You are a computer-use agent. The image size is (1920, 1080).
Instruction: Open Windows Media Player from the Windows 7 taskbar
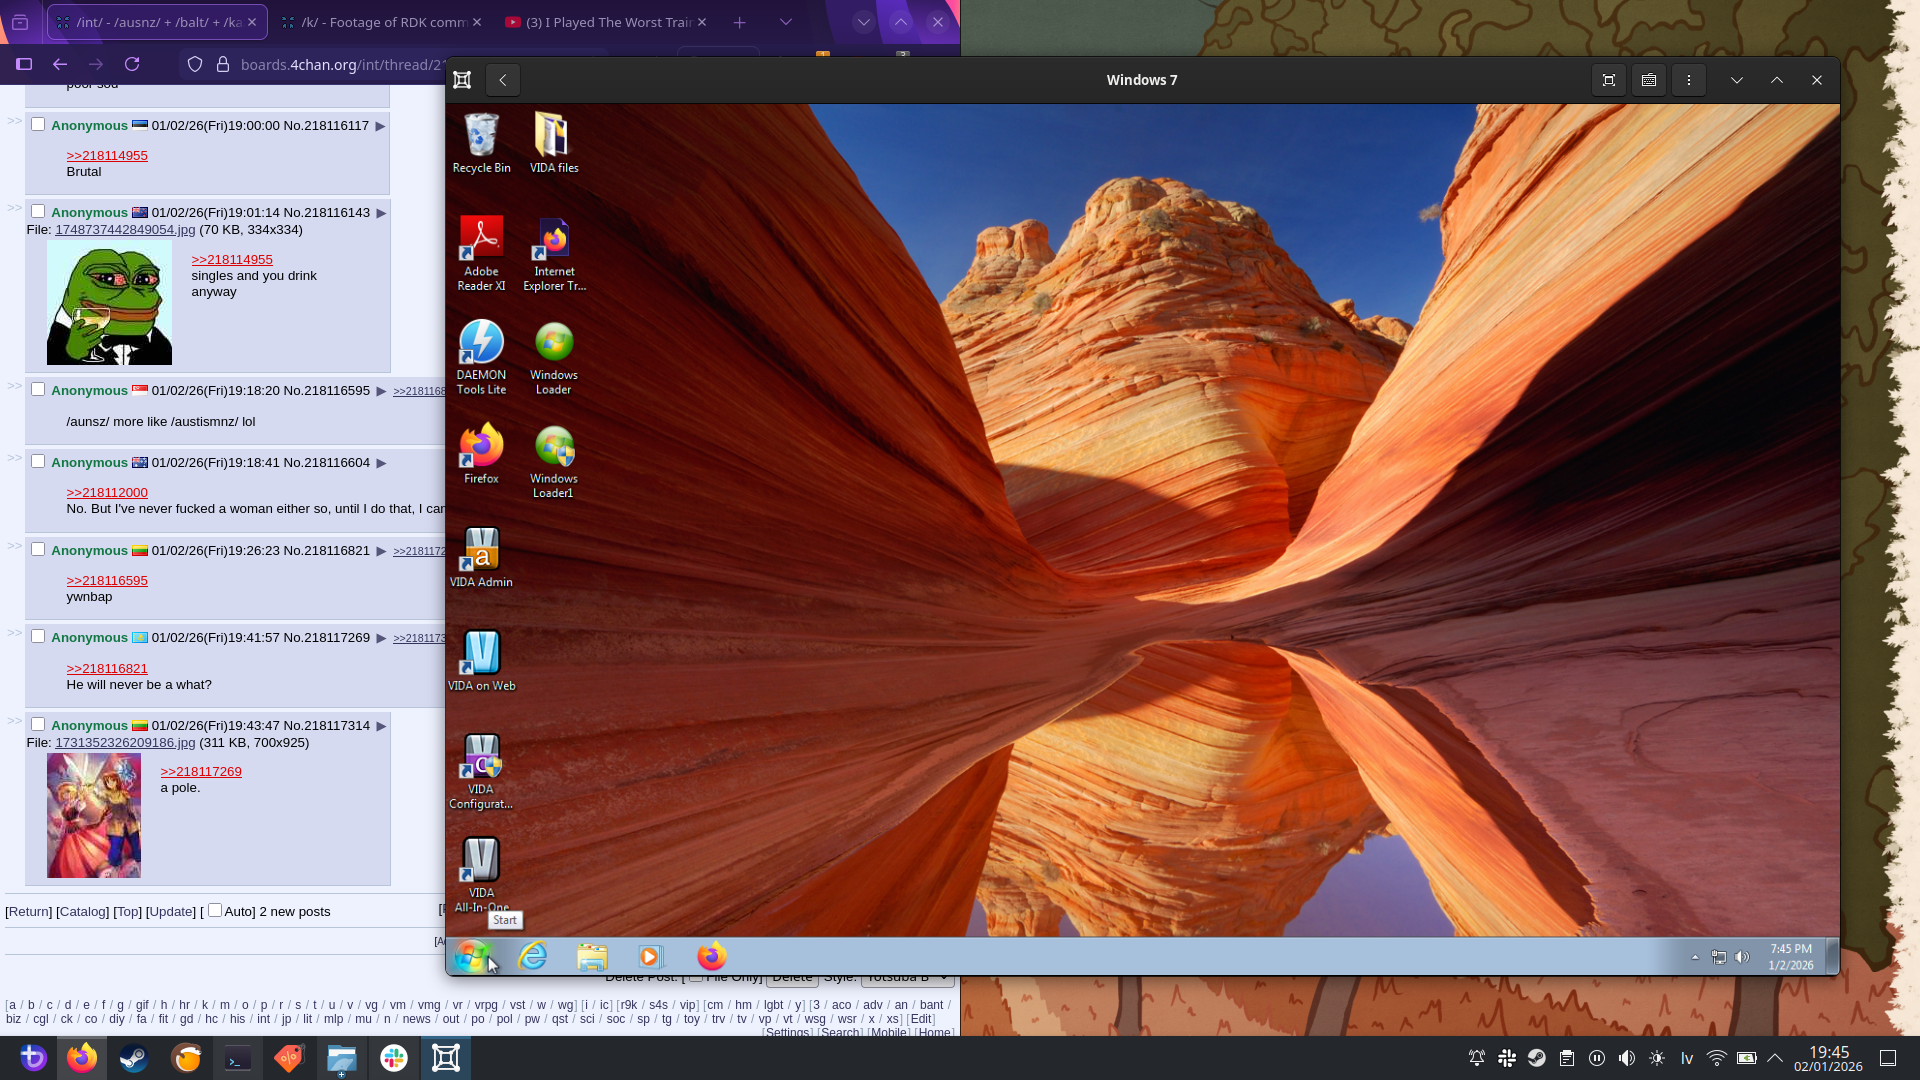coord(650,957)
